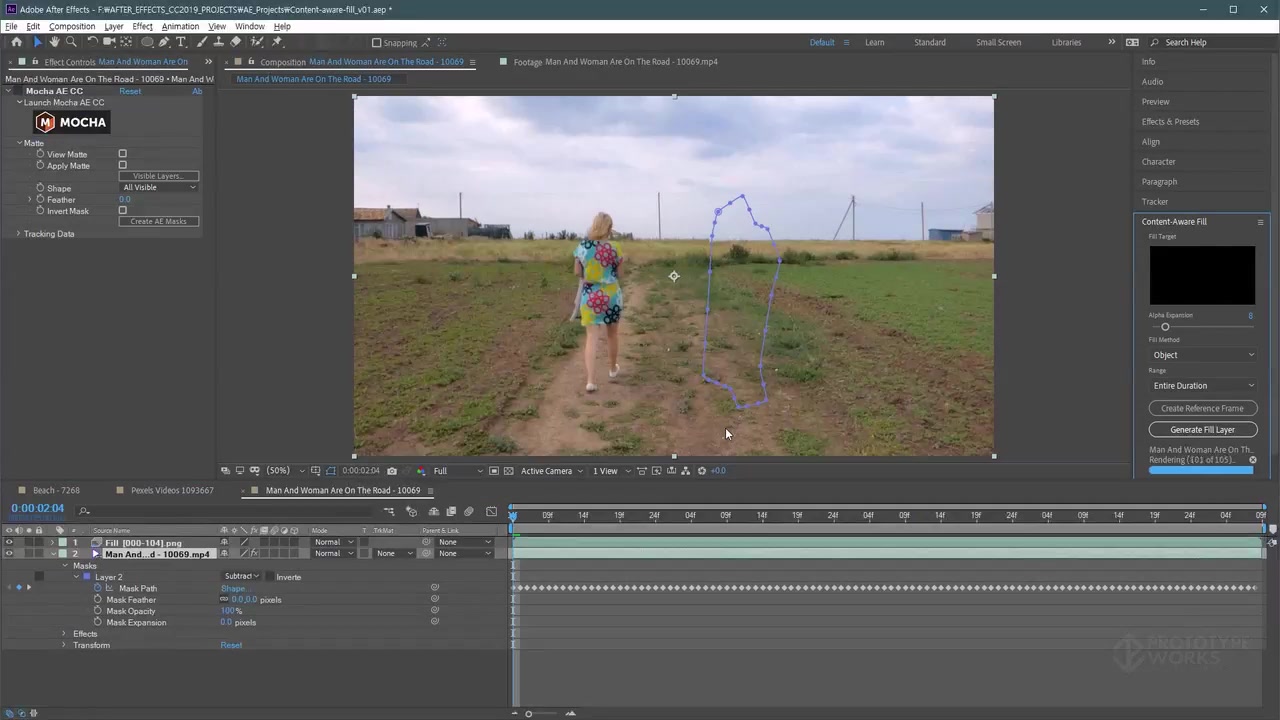Choose the Horizontal Type tool
The height and width of the screenshot is (720, 1280).
coord(181,42)
